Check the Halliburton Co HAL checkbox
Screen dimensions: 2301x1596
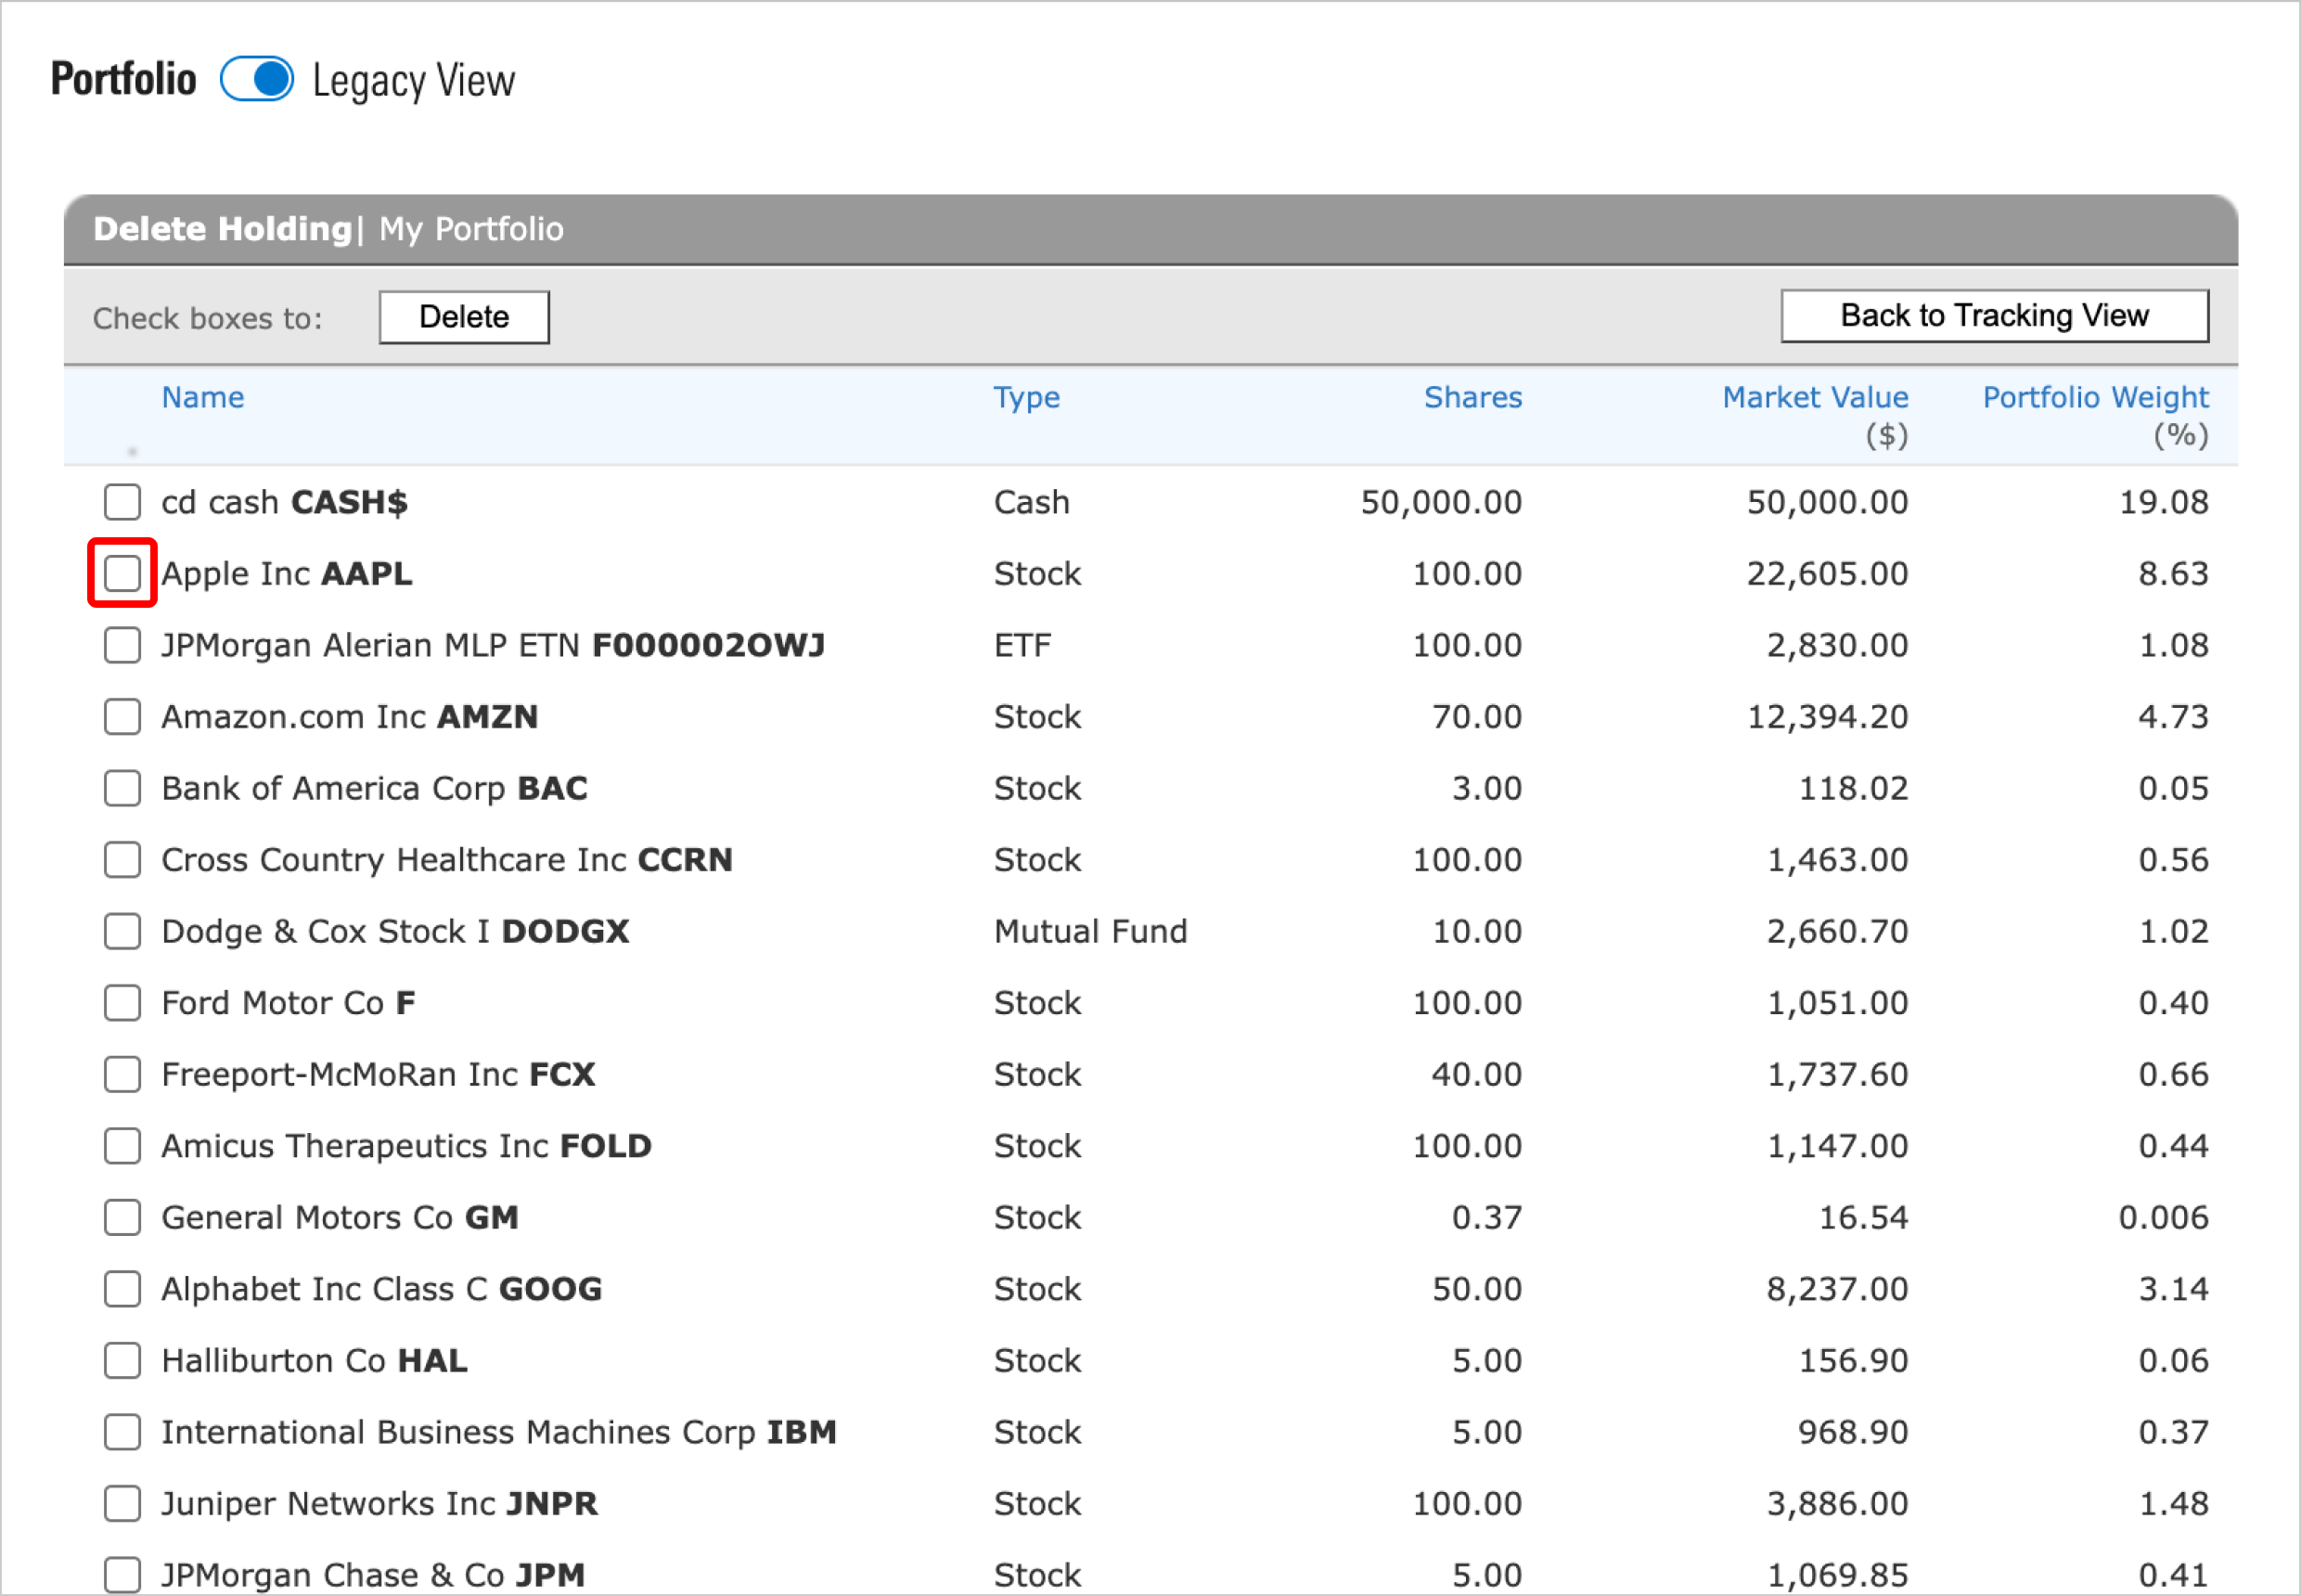point(122,1360)
